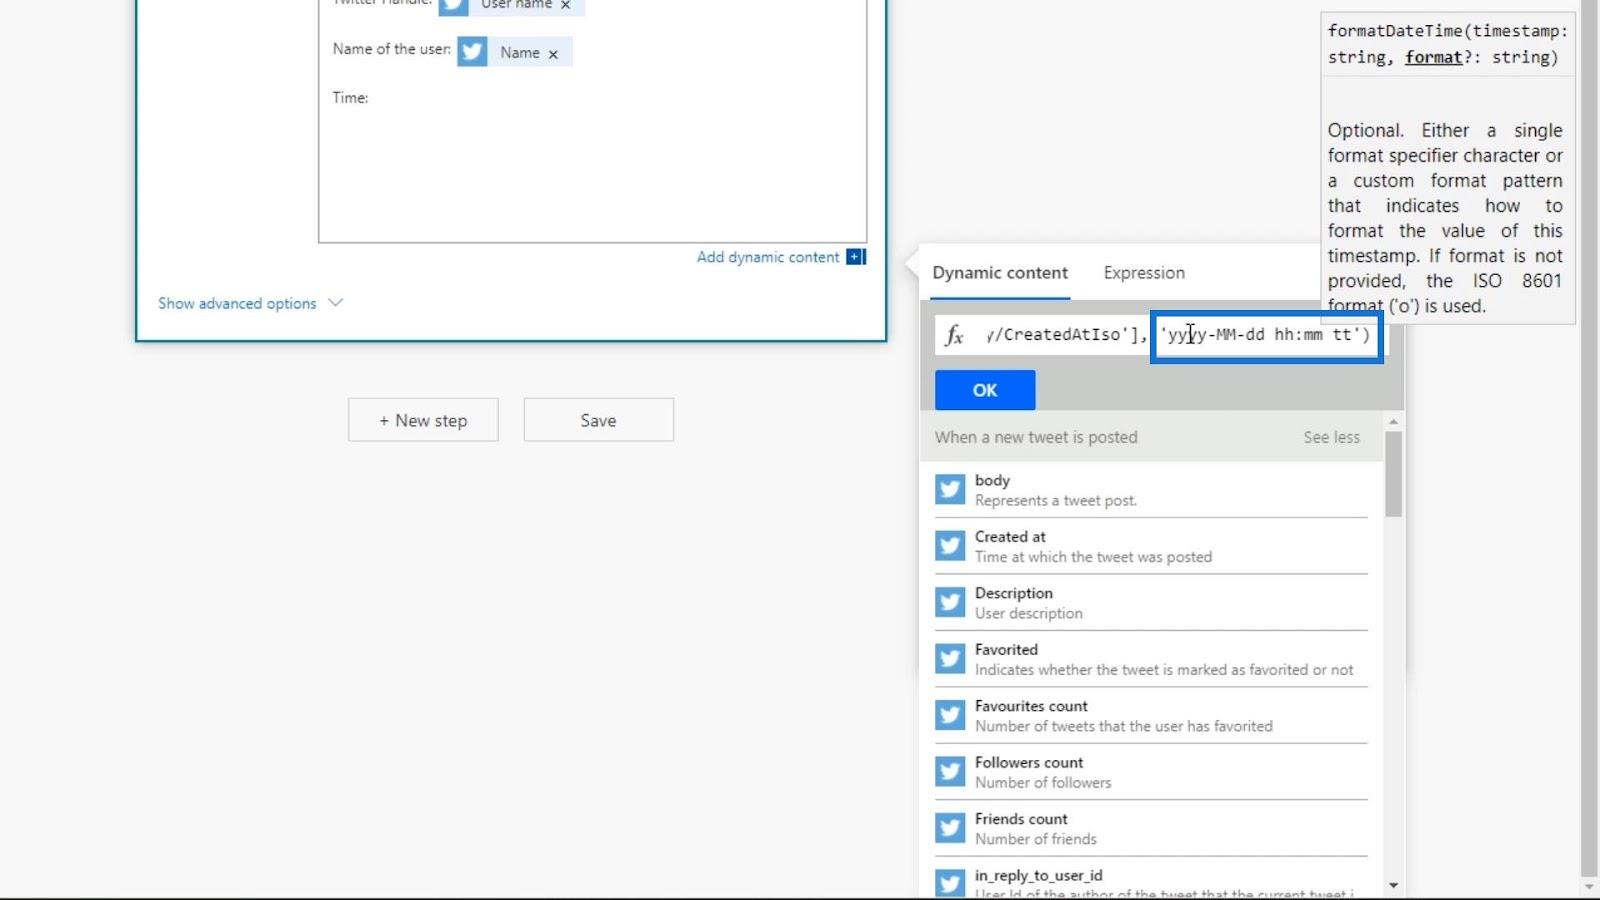Select Followers count dynamic content
The height and width of the screenshot is (900, 1600).
[1151, 772]
